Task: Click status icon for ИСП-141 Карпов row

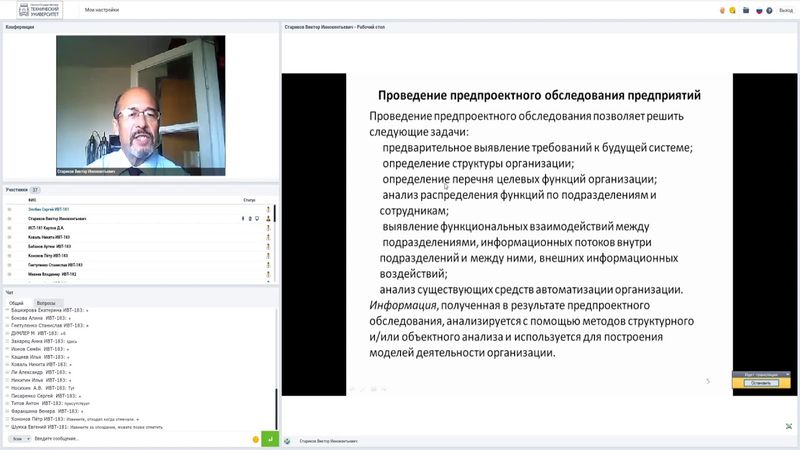Action: 268,228
